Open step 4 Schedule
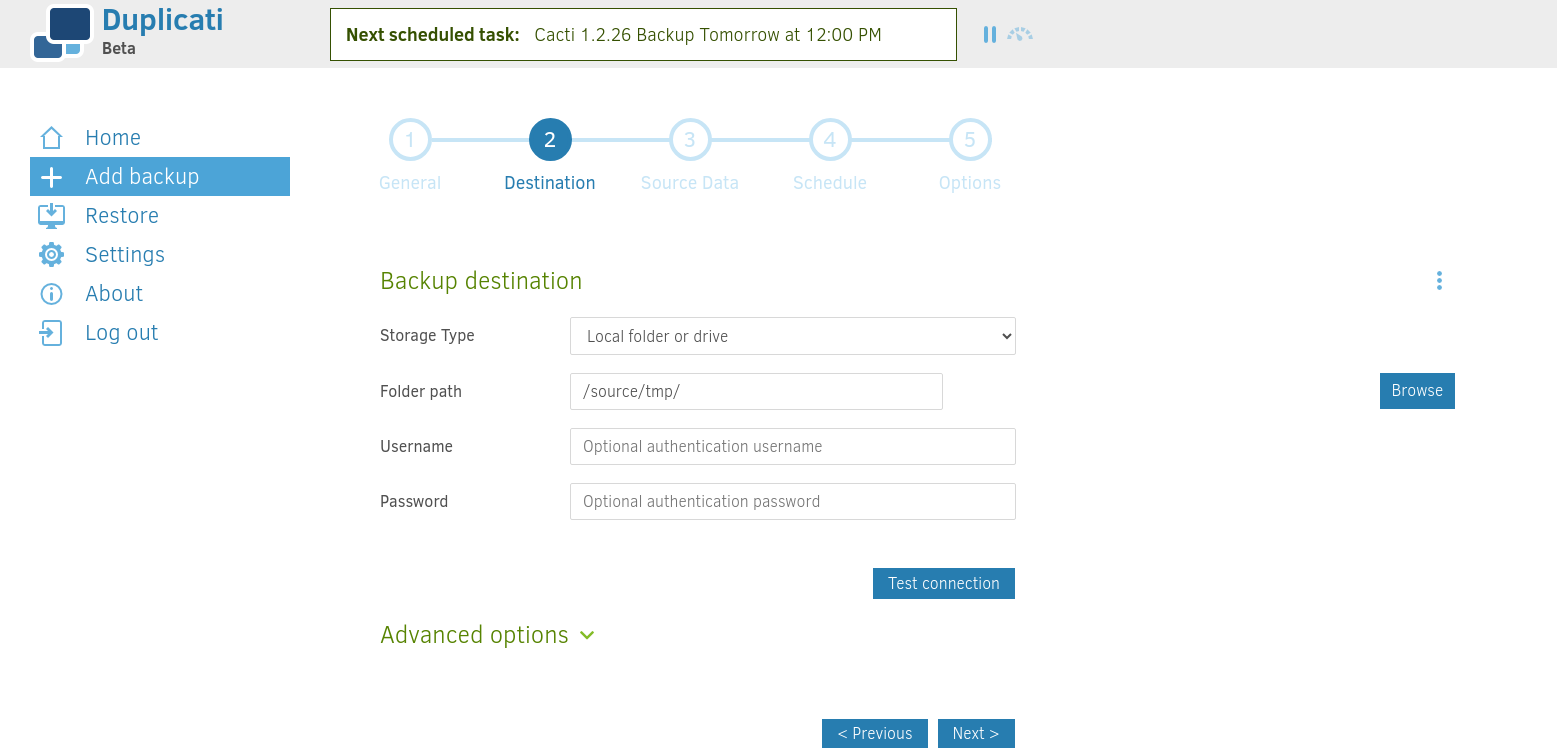This screenshot has height=752, width=1557. 830,140
